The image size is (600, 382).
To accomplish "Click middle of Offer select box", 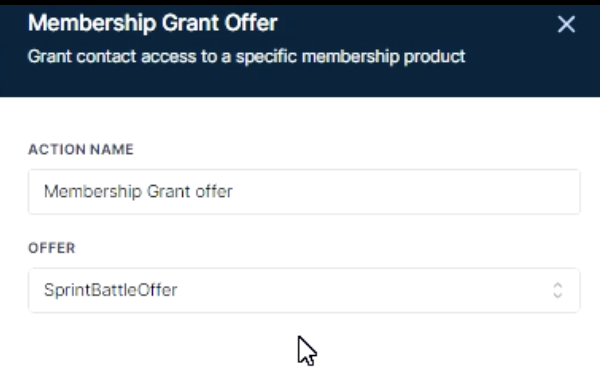I will [x=304, y=290].
